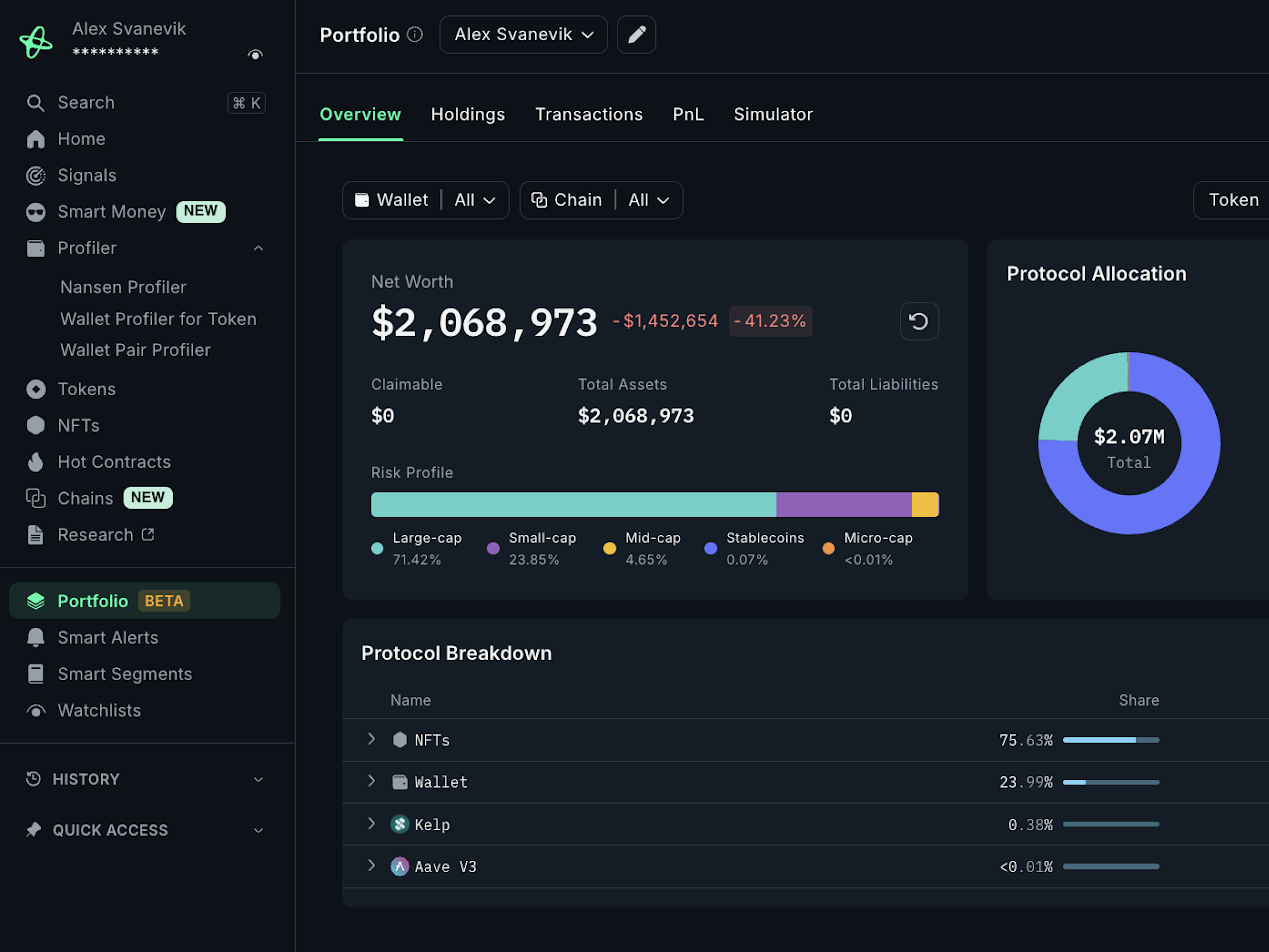Click the Home house icon
The image size is (1269, 952).
pos(36,139)
